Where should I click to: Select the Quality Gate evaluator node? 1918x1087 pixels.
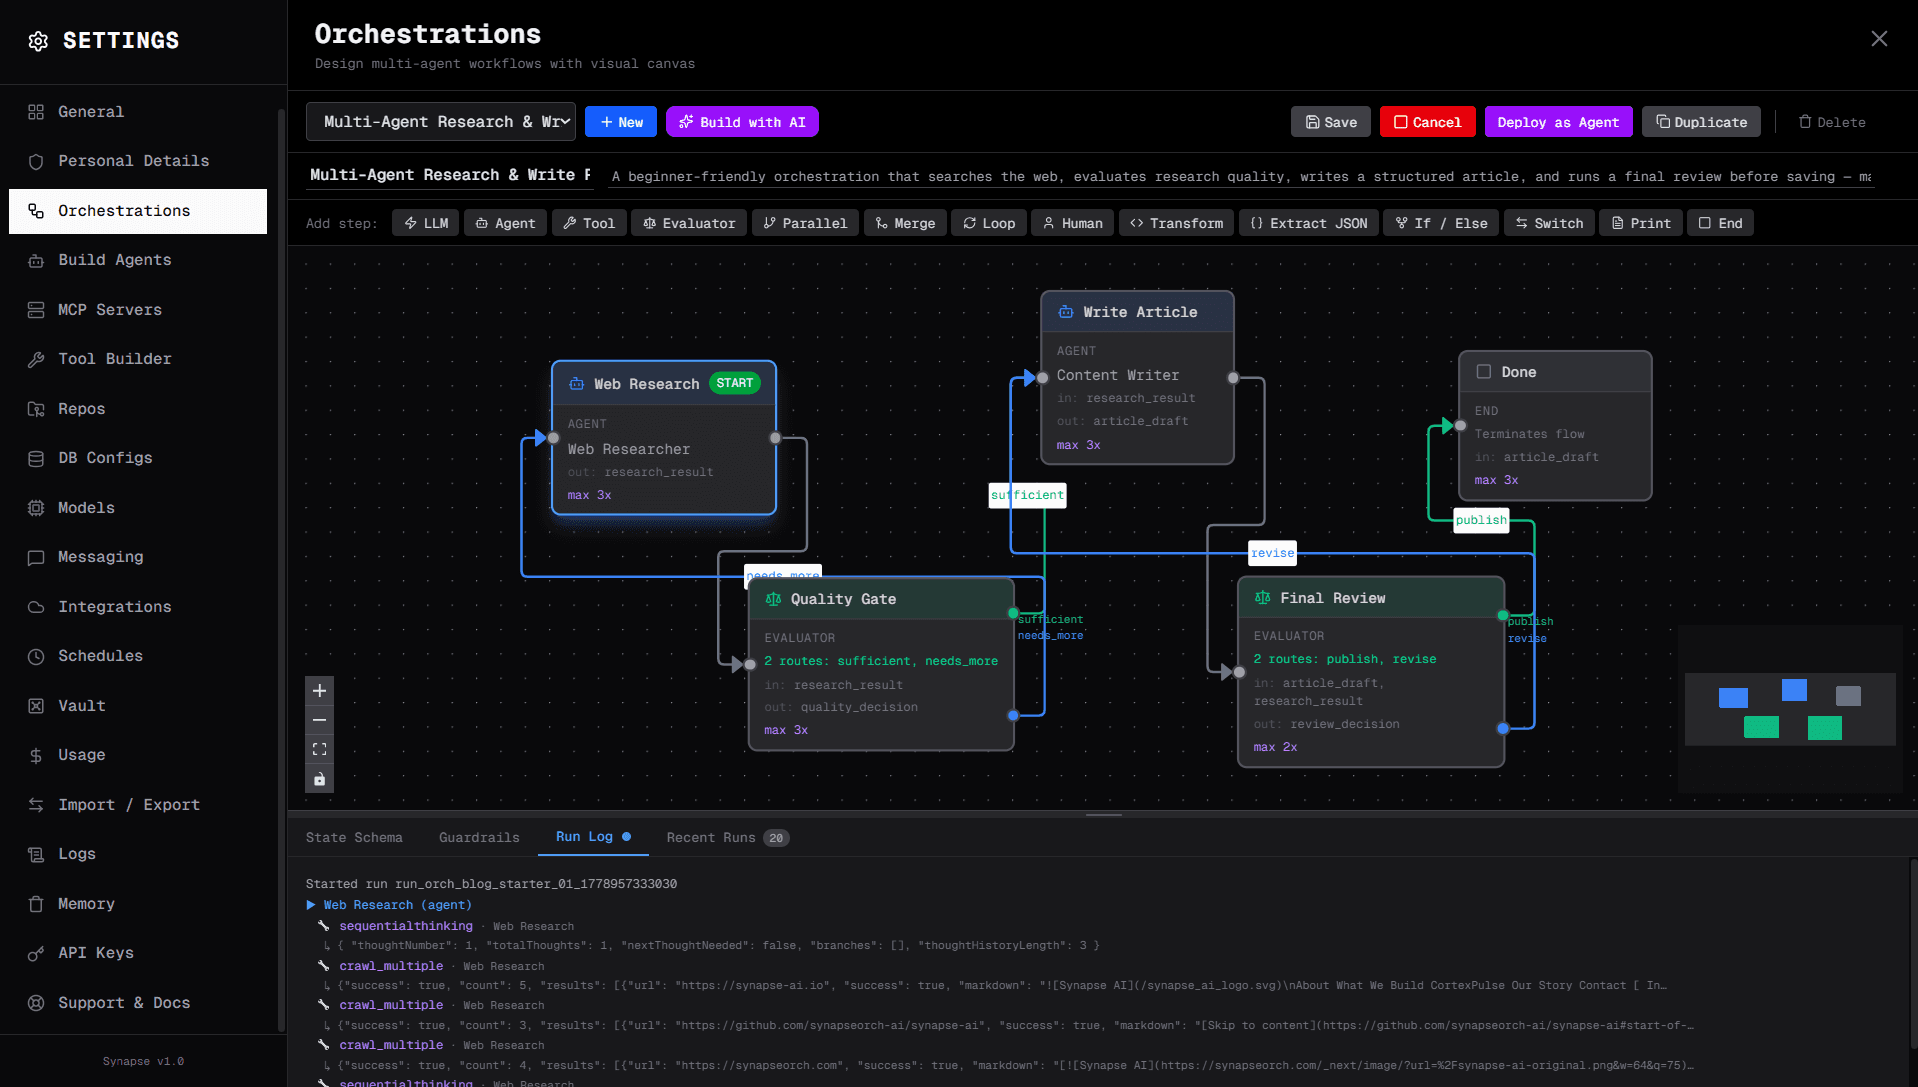[881, 664]
